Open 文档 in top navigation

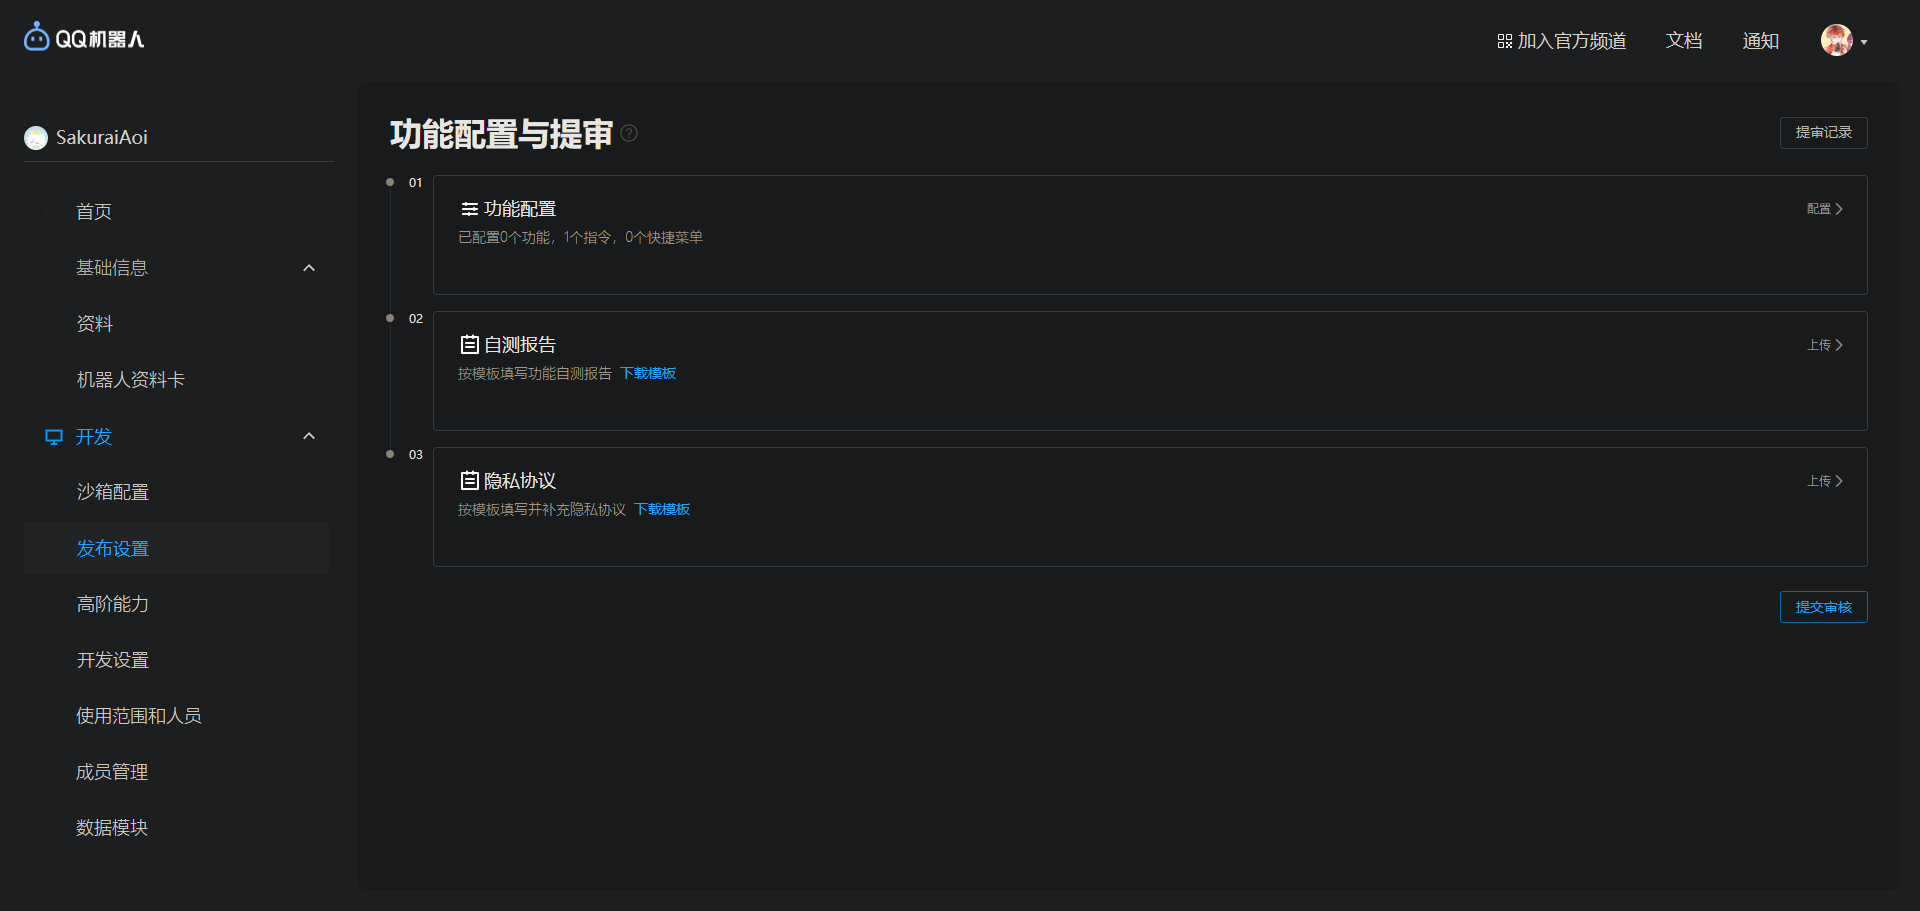point(1684,41)
